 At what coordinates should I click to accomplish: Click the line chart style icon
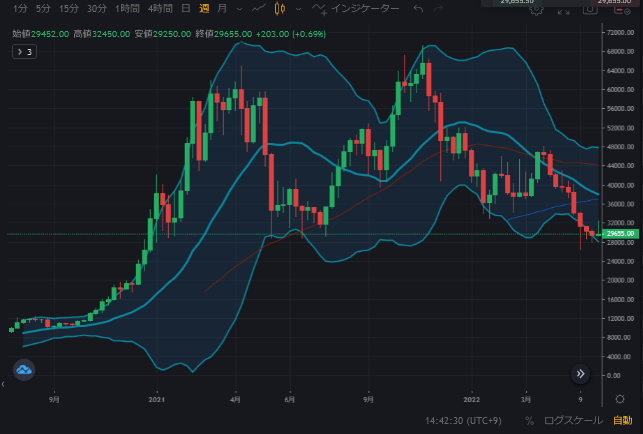pos(259,9)
